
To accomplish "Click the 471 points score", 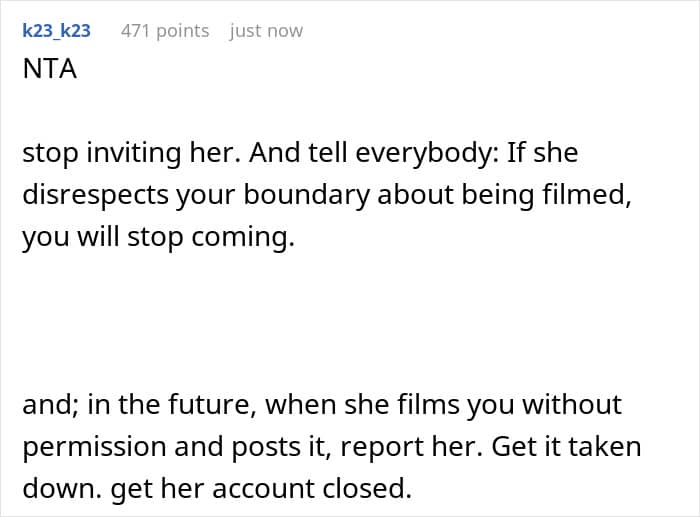I will (165, 31).
